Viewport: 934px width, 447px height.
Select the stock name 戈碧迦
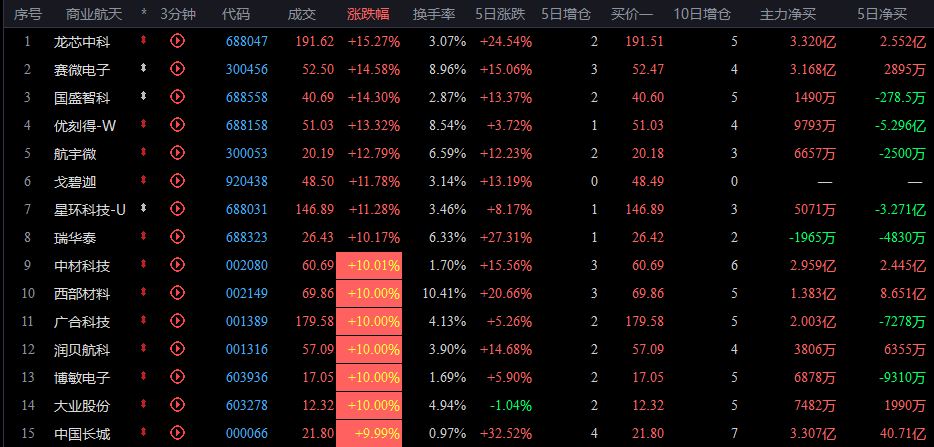click(75, 182)
